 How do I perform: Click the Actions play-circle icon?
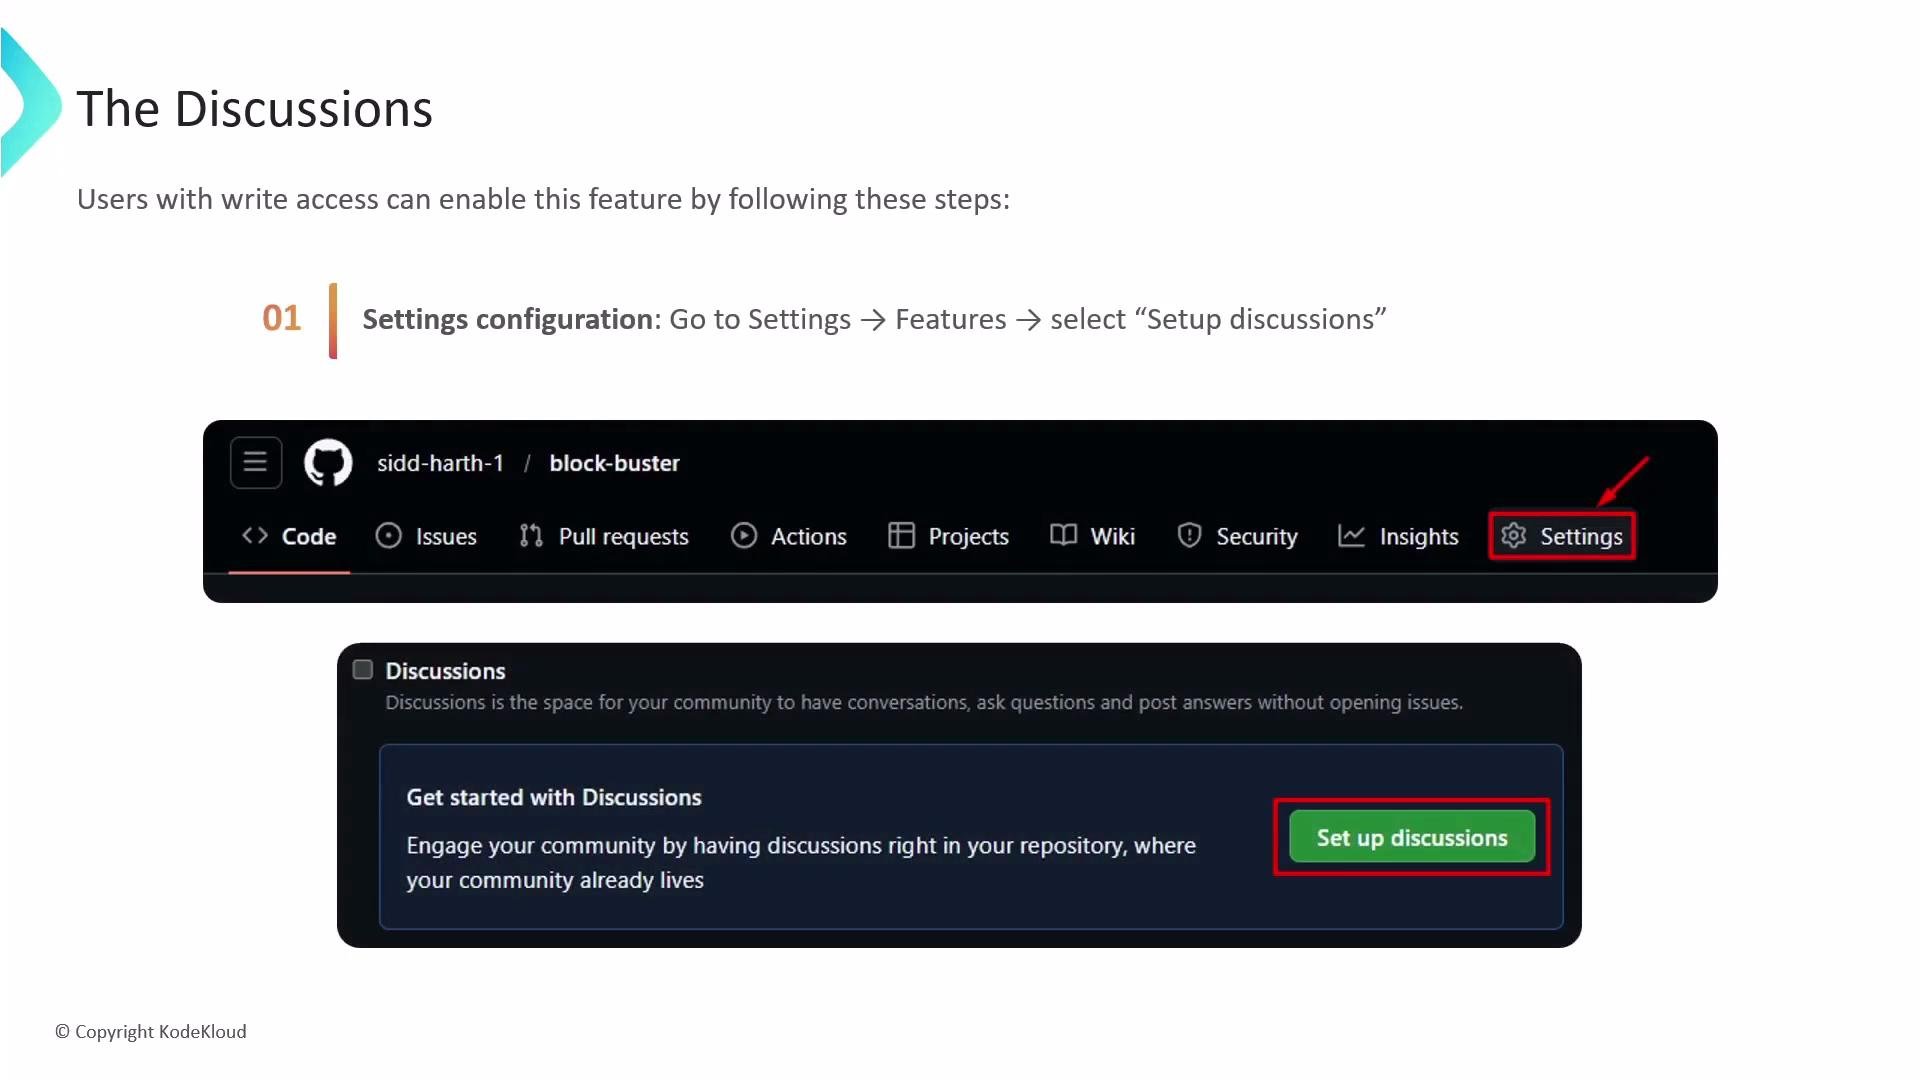pos(744,536)
